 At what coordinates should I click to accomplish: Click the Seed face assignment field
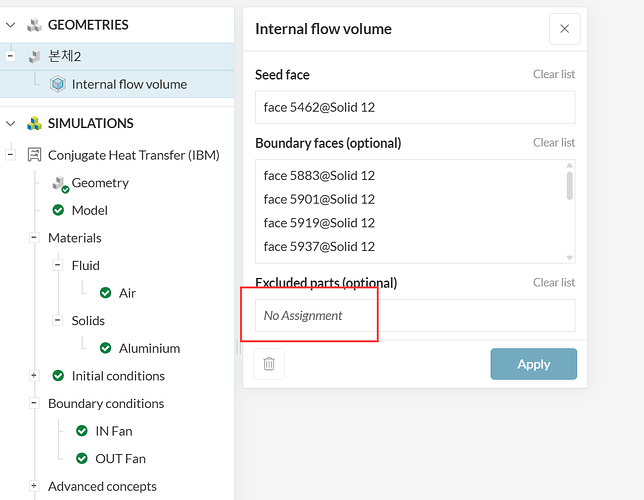point(415,107)
